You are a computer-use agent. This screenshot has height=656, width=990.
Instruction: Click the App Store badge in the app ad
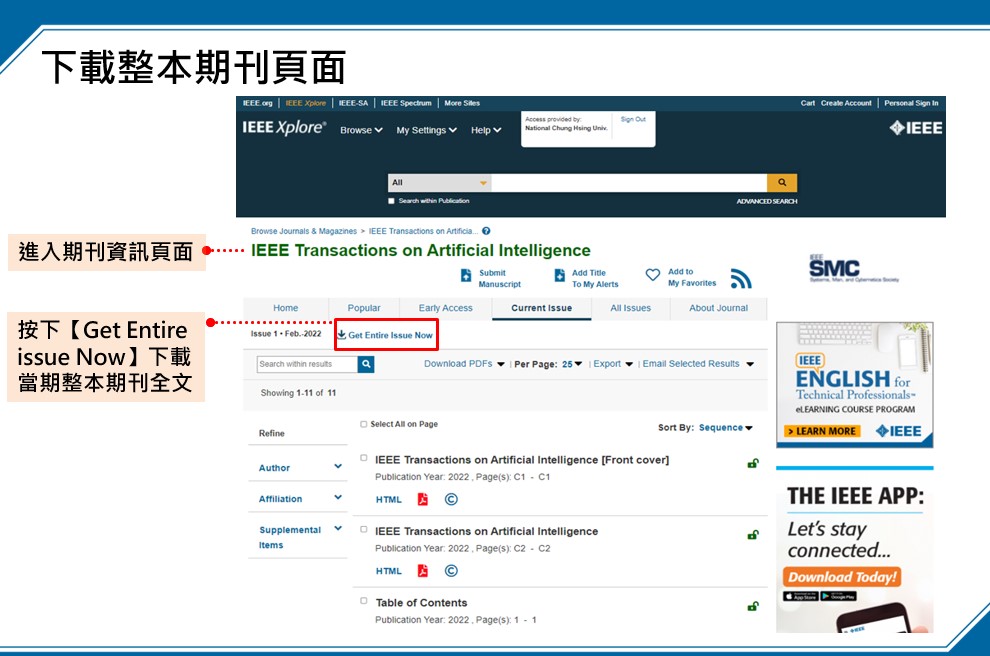click(801, 596)
